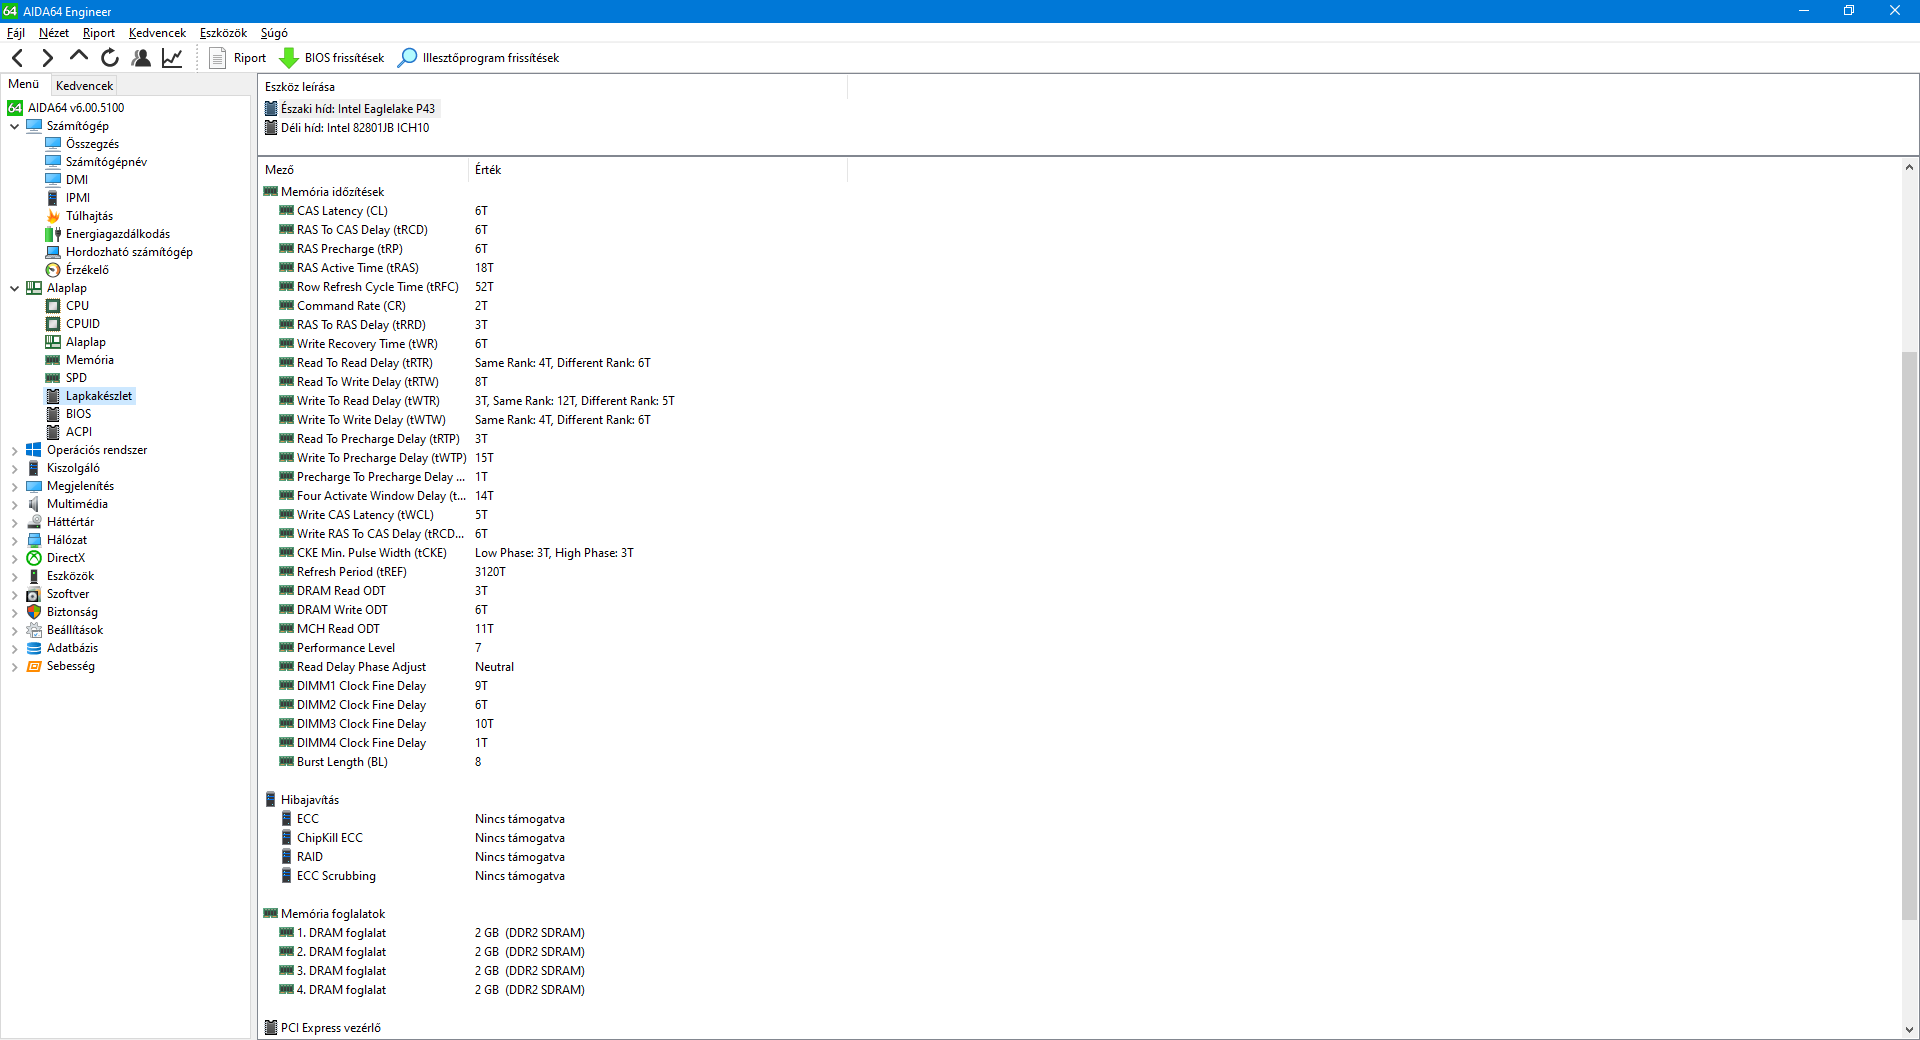Select Összegzés in the tree

click(92, 144)
